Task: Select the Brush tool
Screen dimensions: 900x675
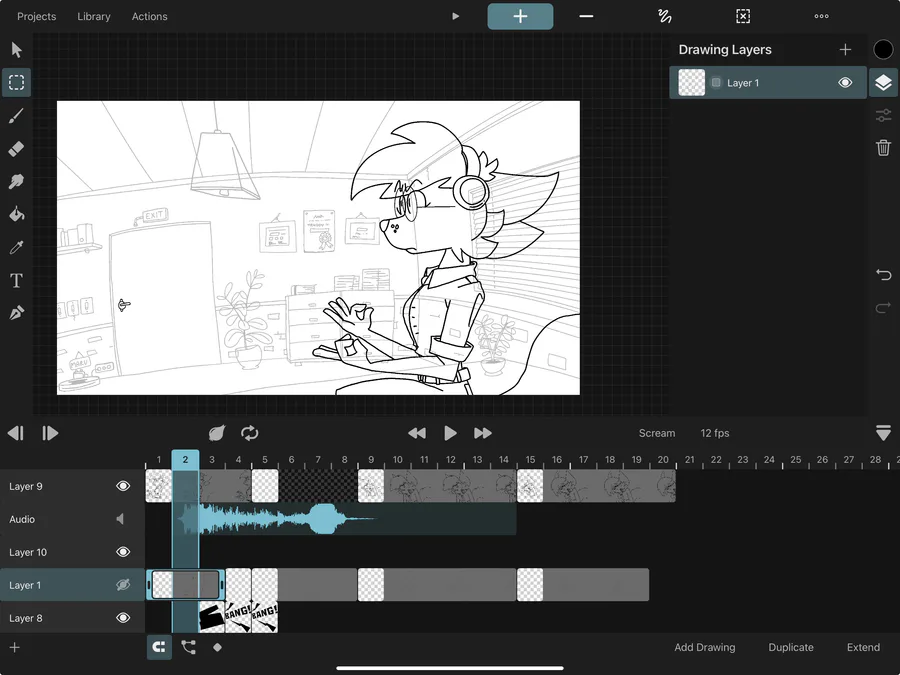Action: click(16, 116)
